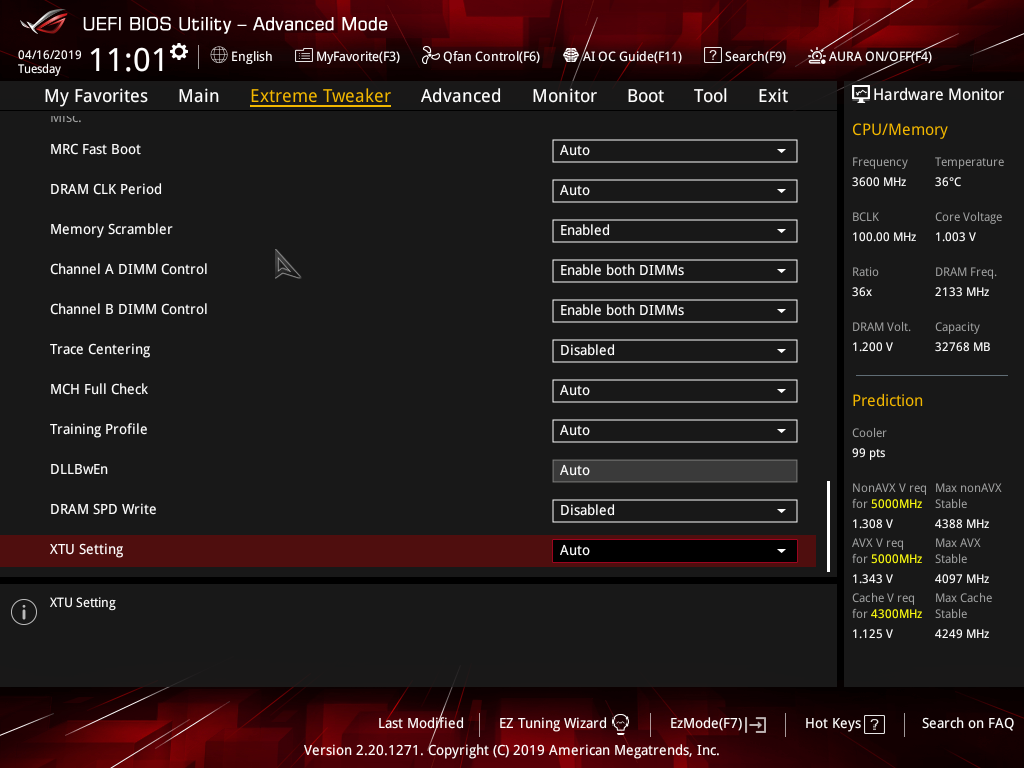Open AI OC Guide(F11)
Screen dimensions: 1024x768
tap(622, 56)
